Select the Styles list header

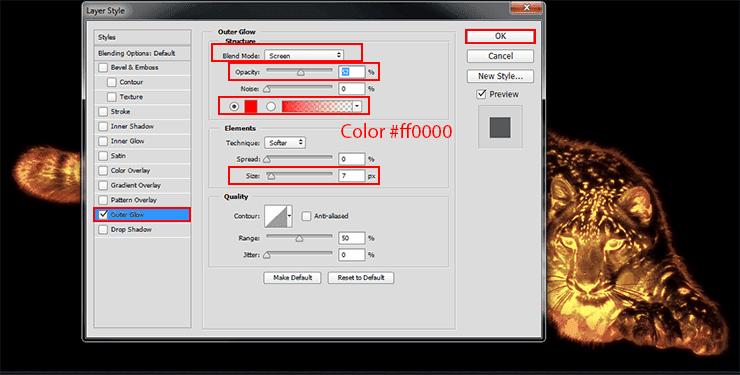pos(142,37)
